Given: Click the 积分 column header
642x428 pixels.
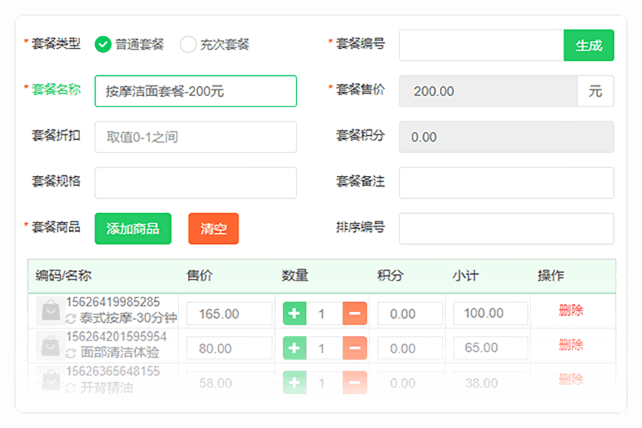Looking at the screenshot, I should tap(390, 275).
